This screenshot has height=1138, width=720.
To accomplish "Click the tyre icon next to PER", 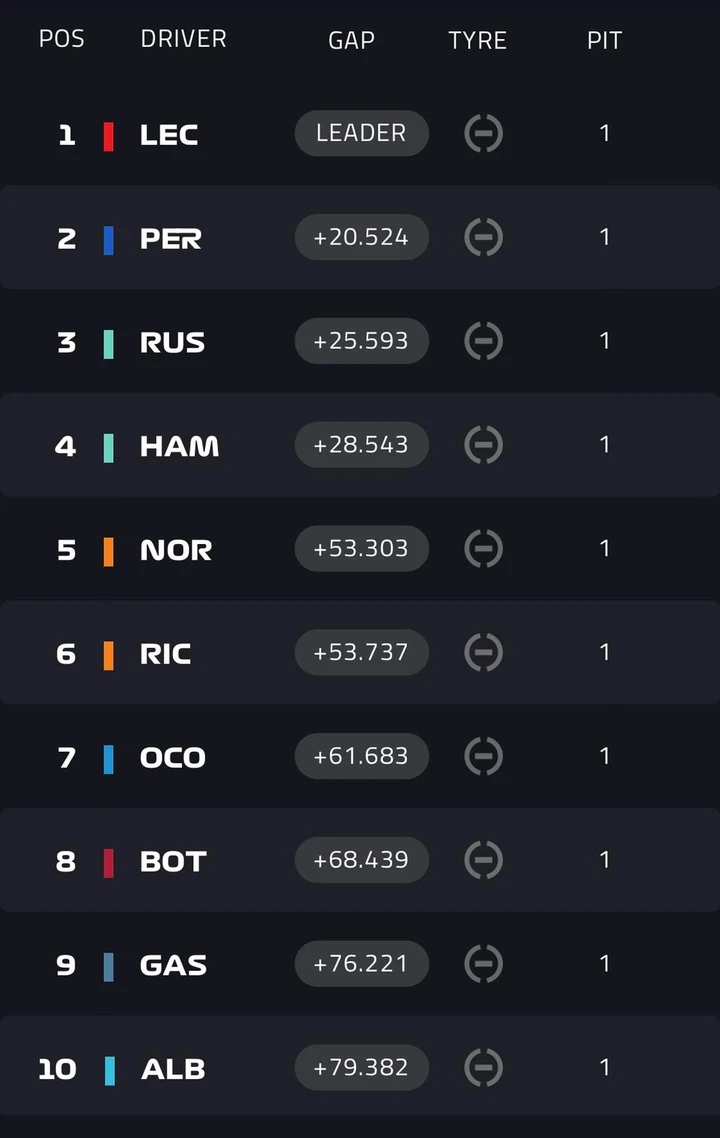I will coord(483,237).
